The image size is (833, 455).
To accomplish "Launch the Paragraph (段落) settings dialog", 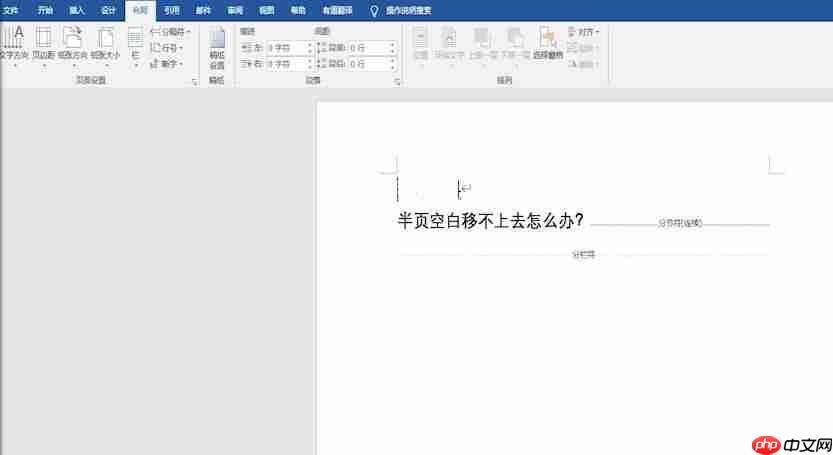I will [397, 82].
